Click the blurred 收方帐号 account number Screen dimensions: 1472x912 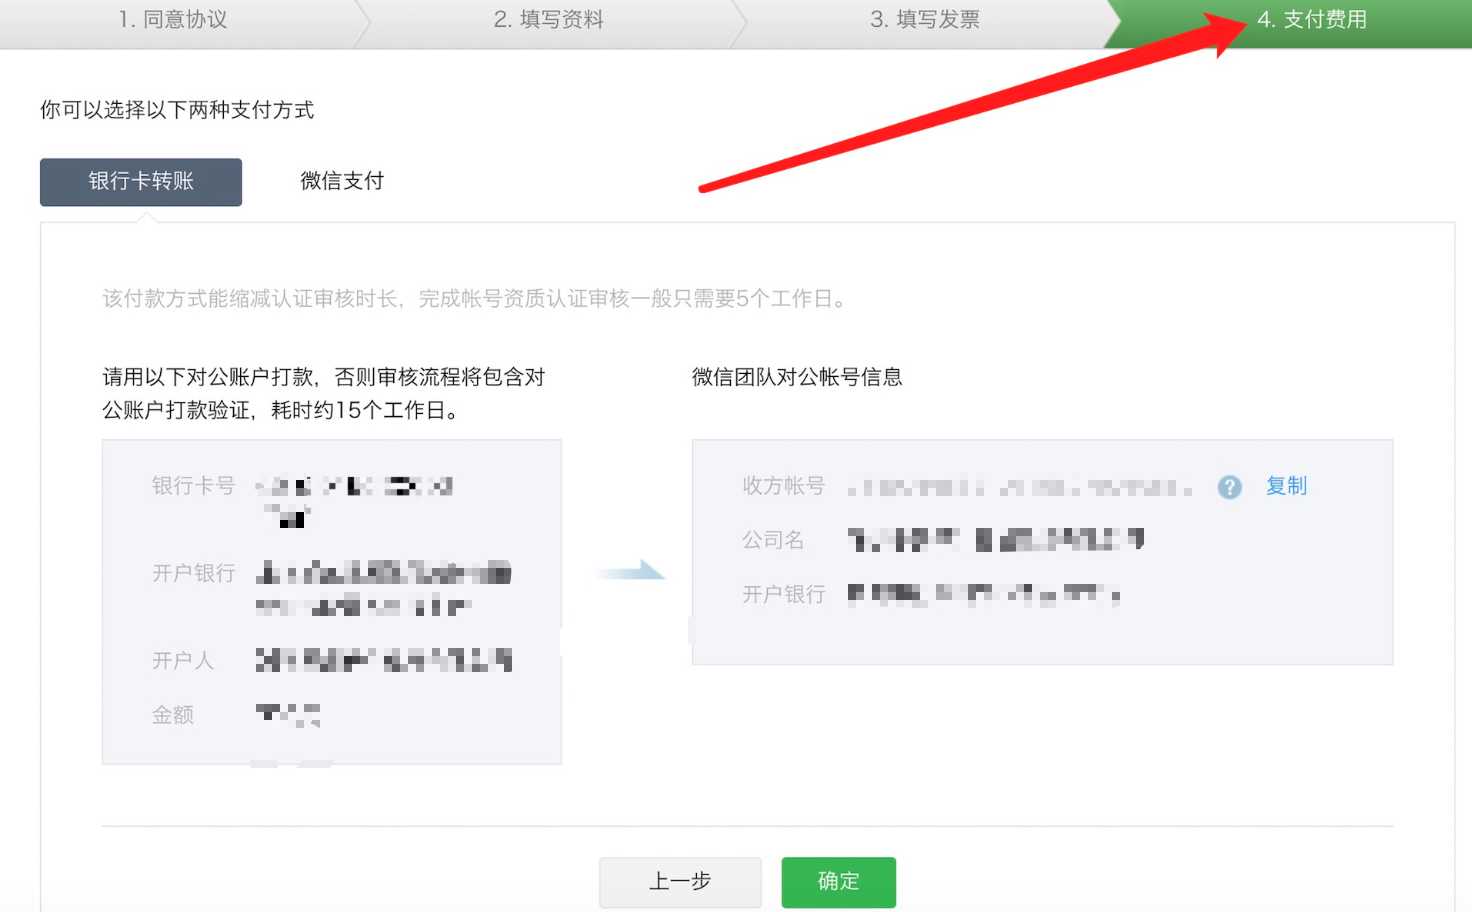pyautogui.click(x=1019, y=487)
